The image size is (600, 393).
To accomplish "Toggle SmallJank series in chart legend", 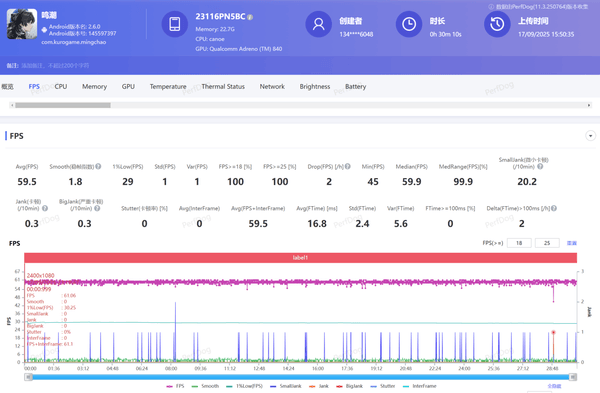I will point(285,386).
